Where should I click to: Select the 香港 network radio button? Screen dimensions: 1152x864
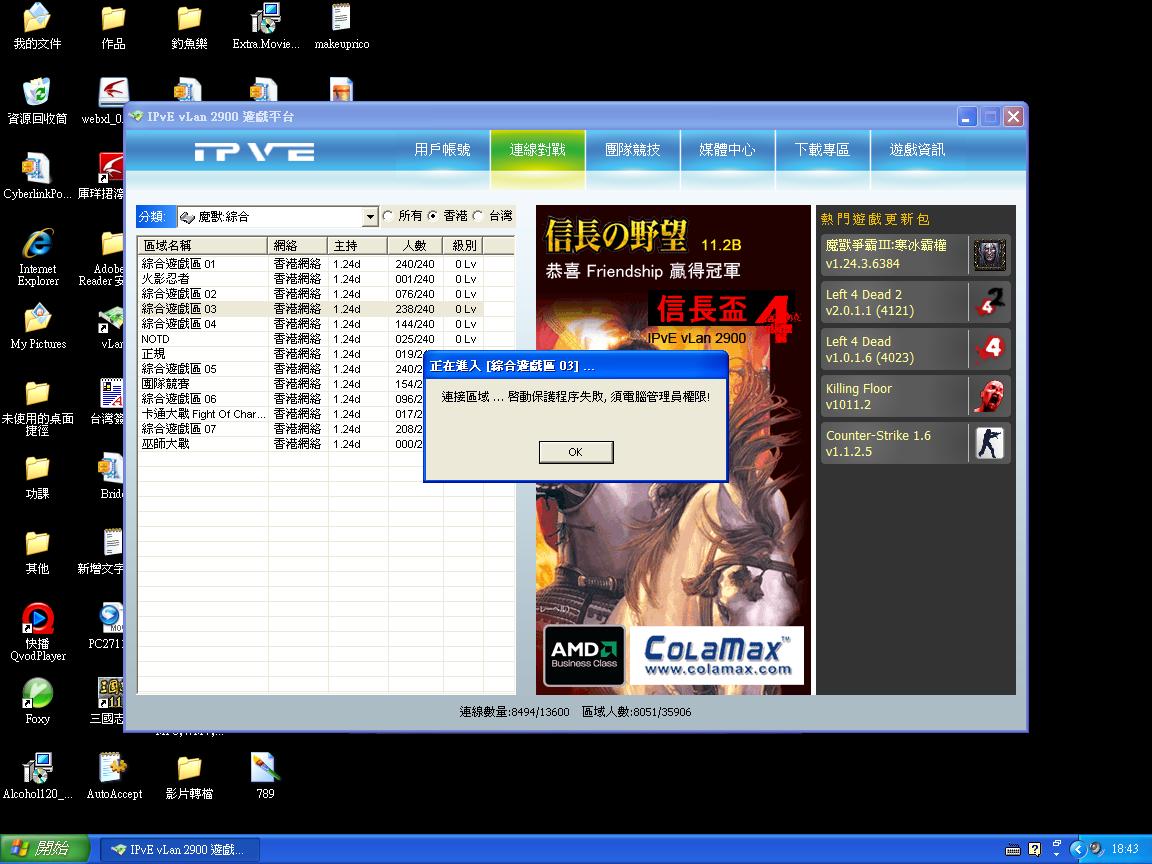pyautogui.click(x=433, y=216)
